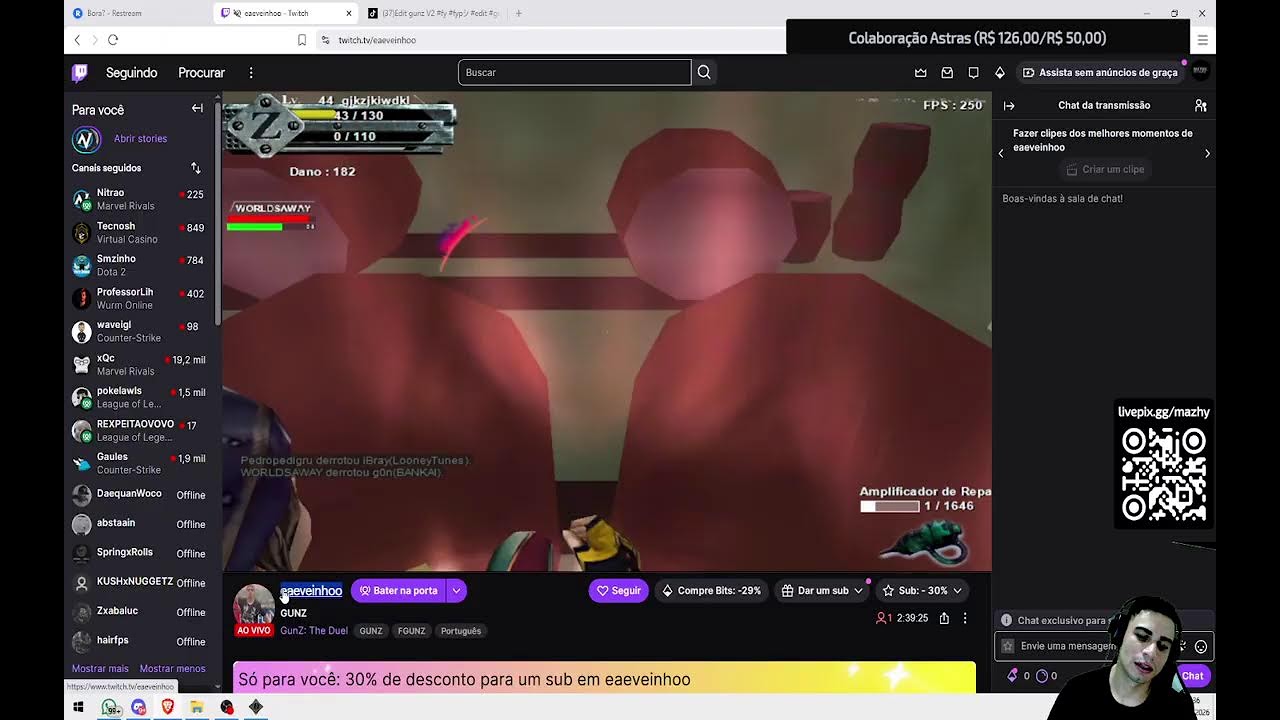Screen dimensions: 1280x720
Task: Open stream options three-dot menu
Action: click(965, 618)
